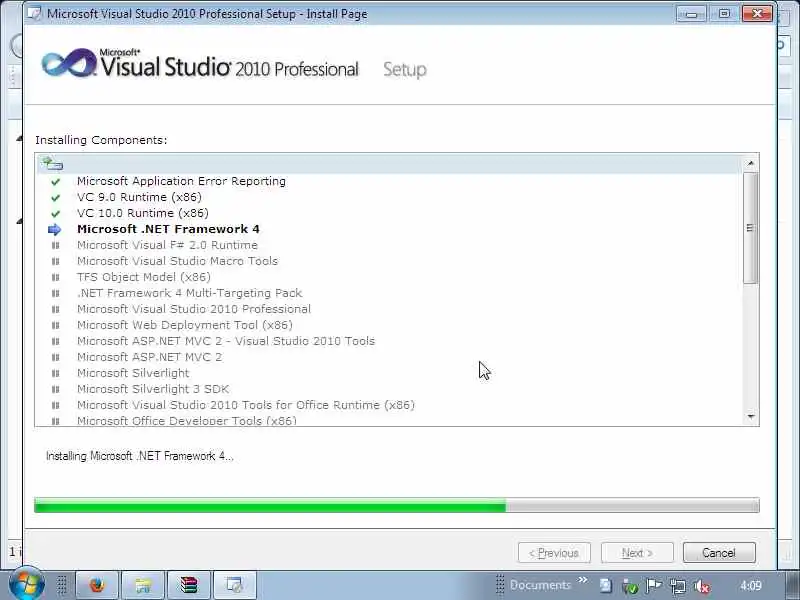Click the Previous button

coord(554,553)
